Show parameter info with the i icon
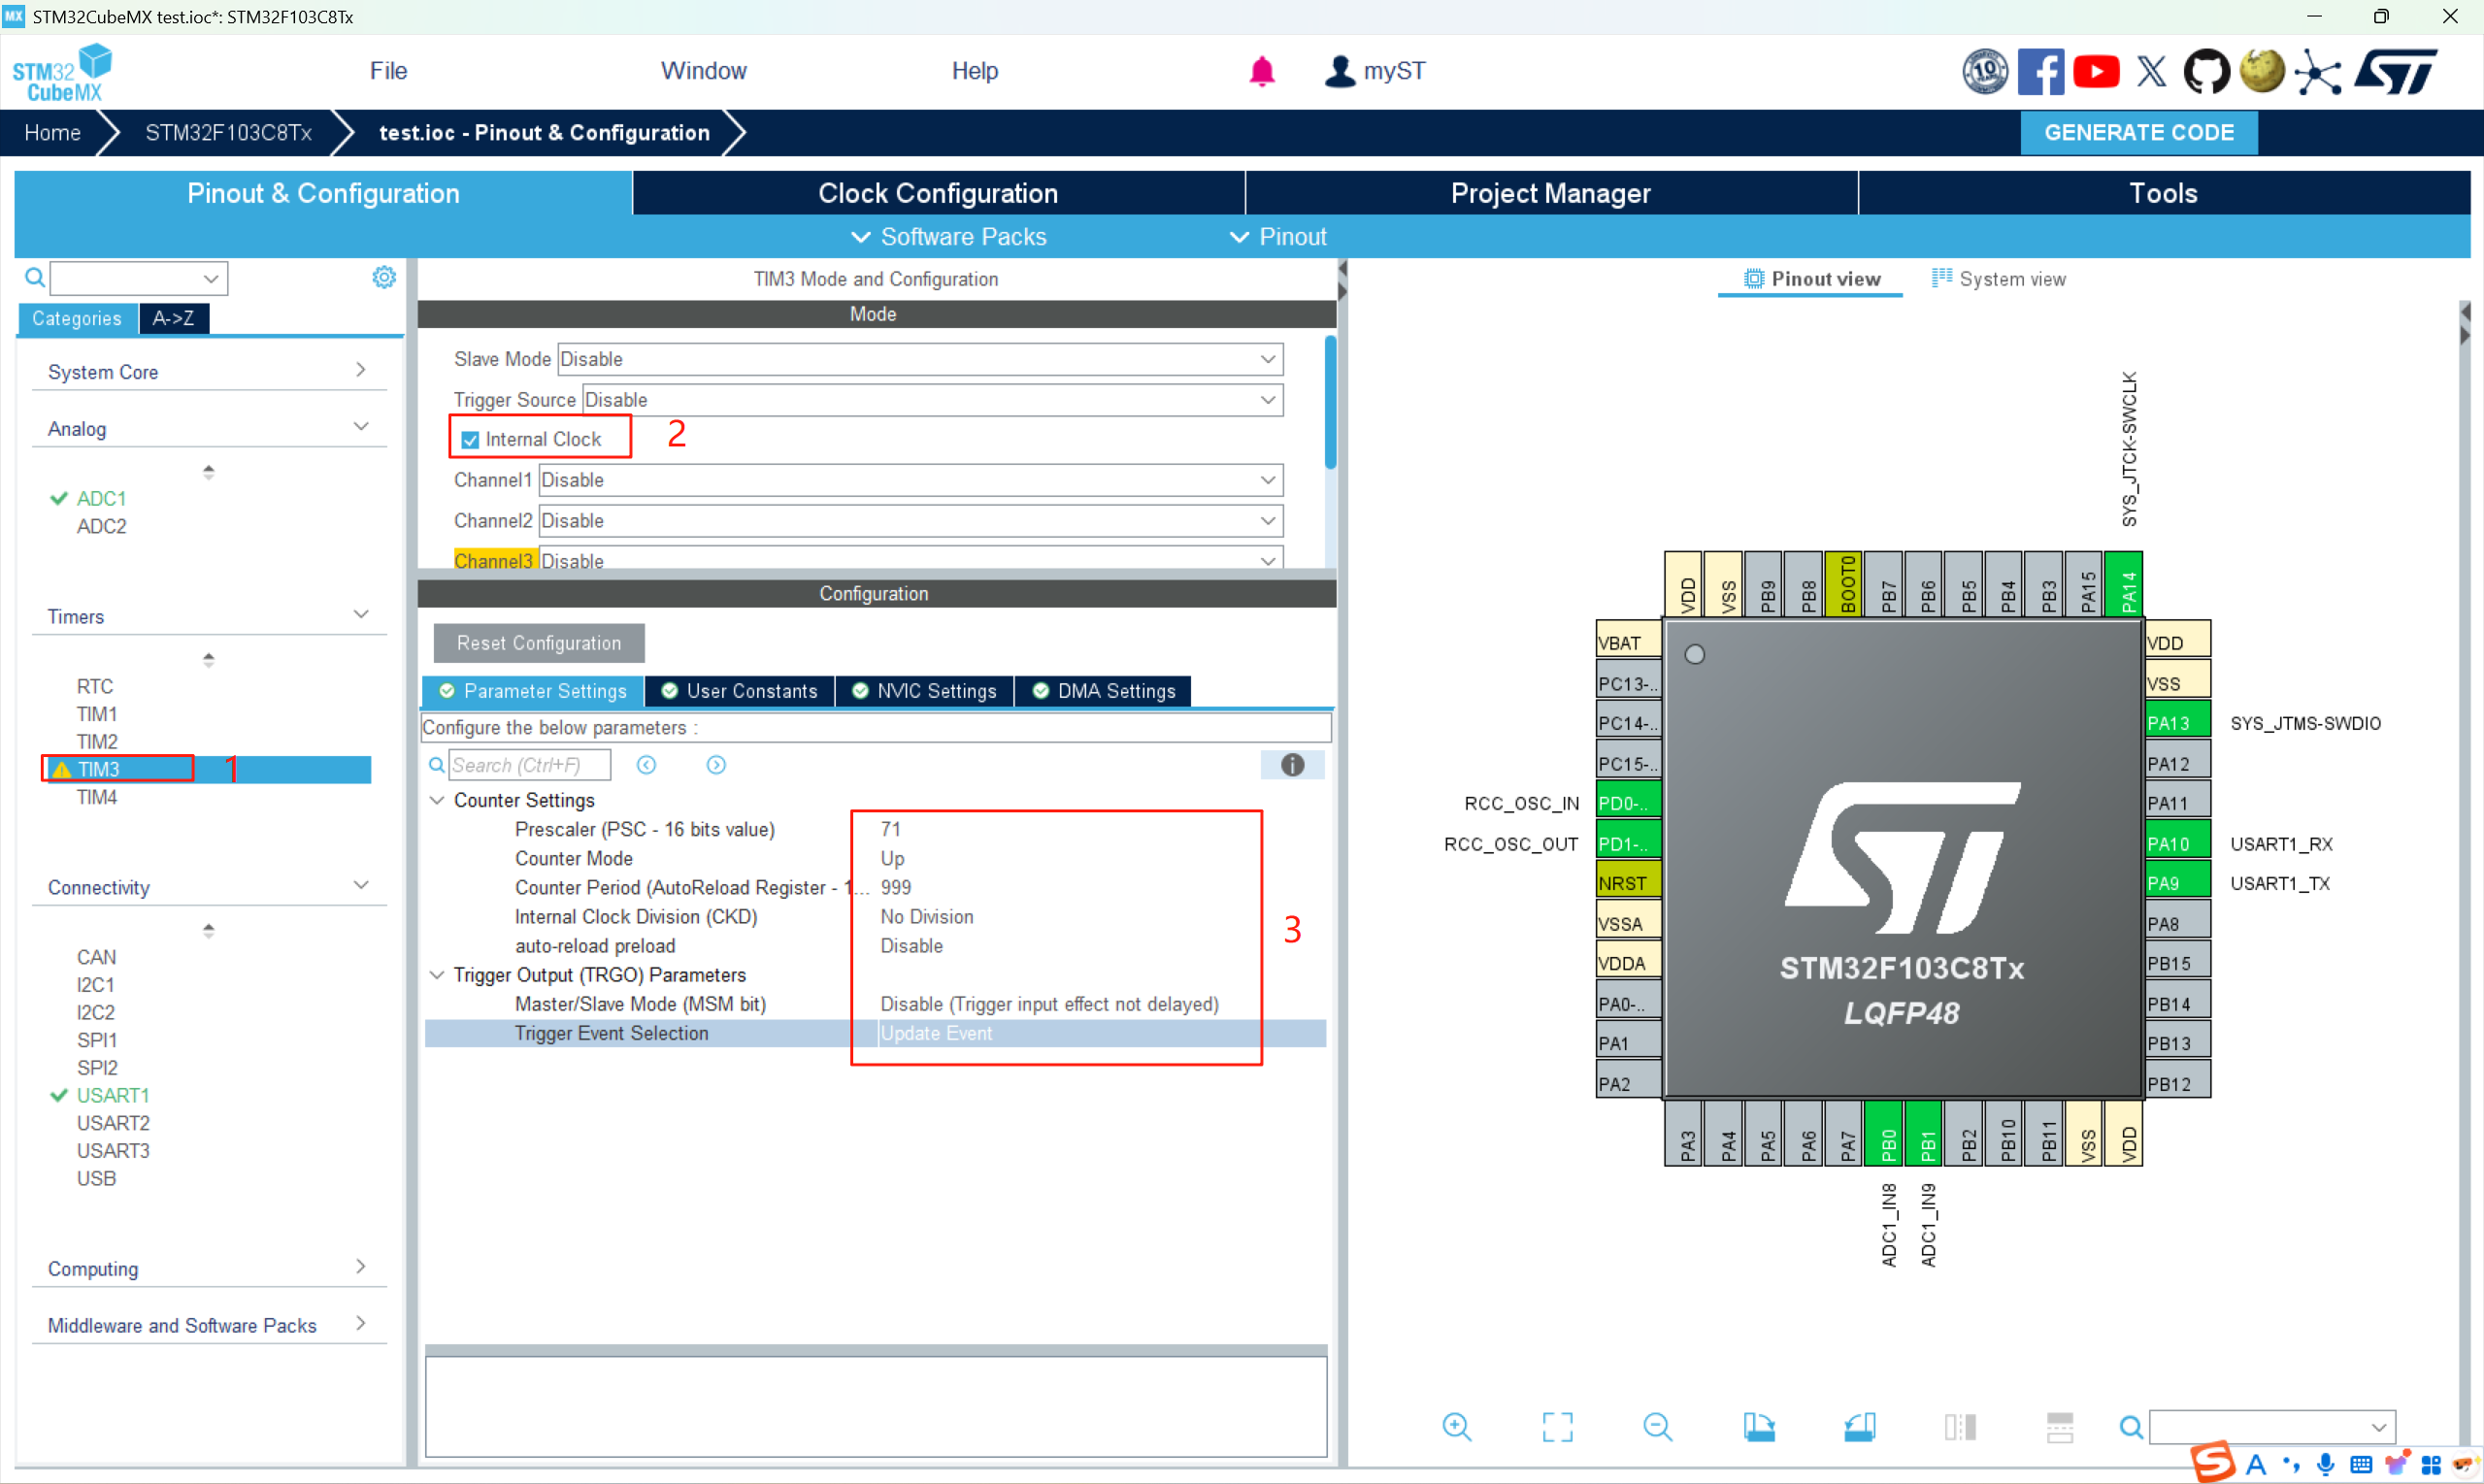 click(1293, 765)
